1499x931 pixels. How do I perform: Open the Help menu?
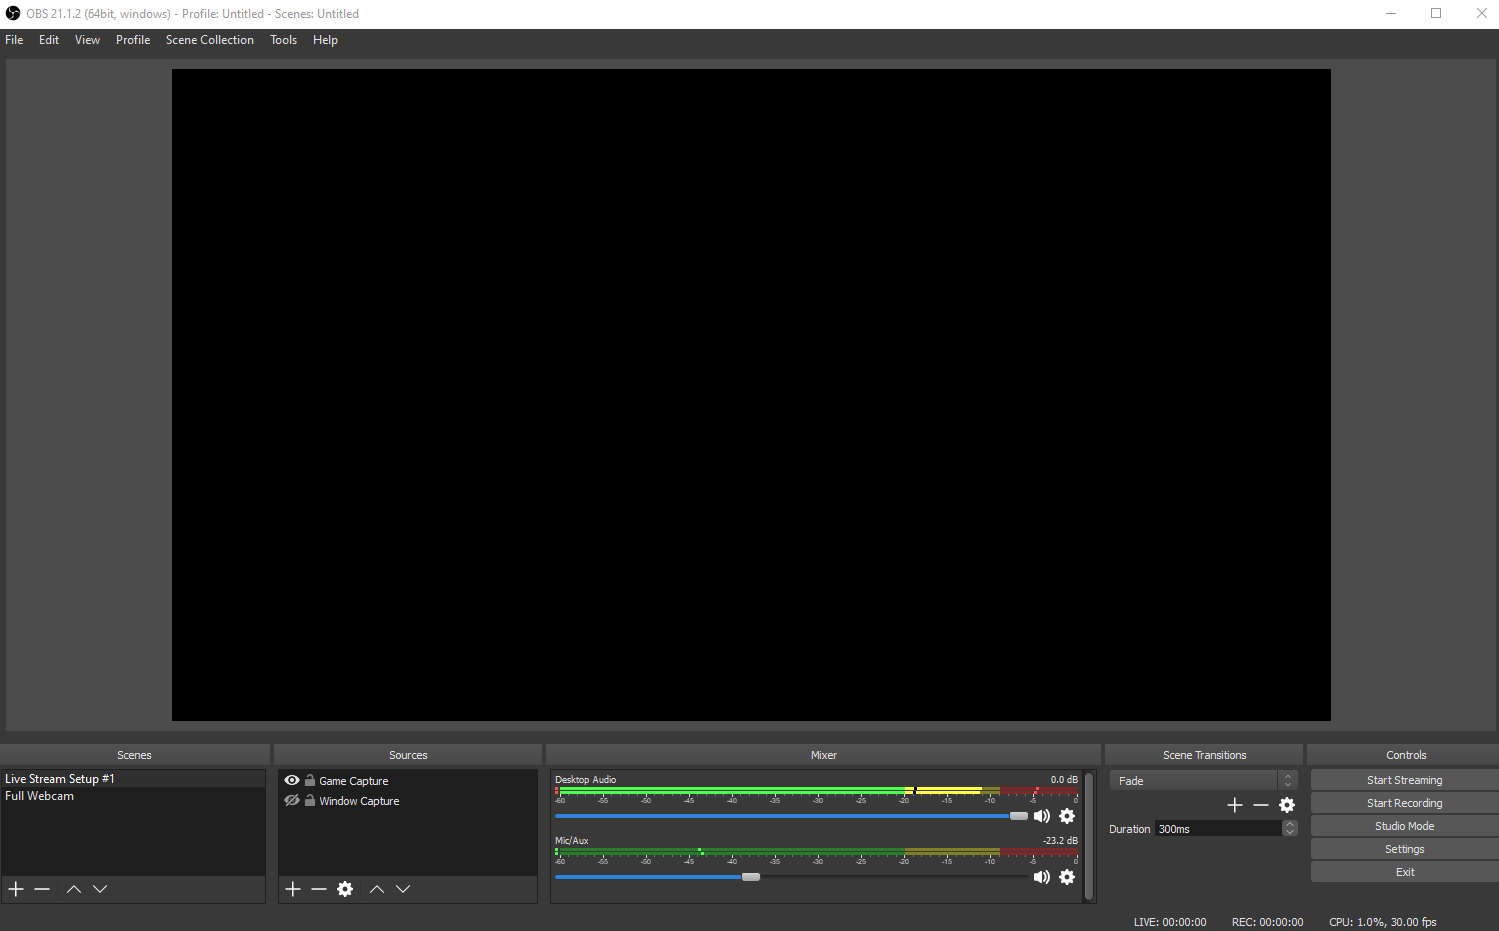click(x=325, y=40)
